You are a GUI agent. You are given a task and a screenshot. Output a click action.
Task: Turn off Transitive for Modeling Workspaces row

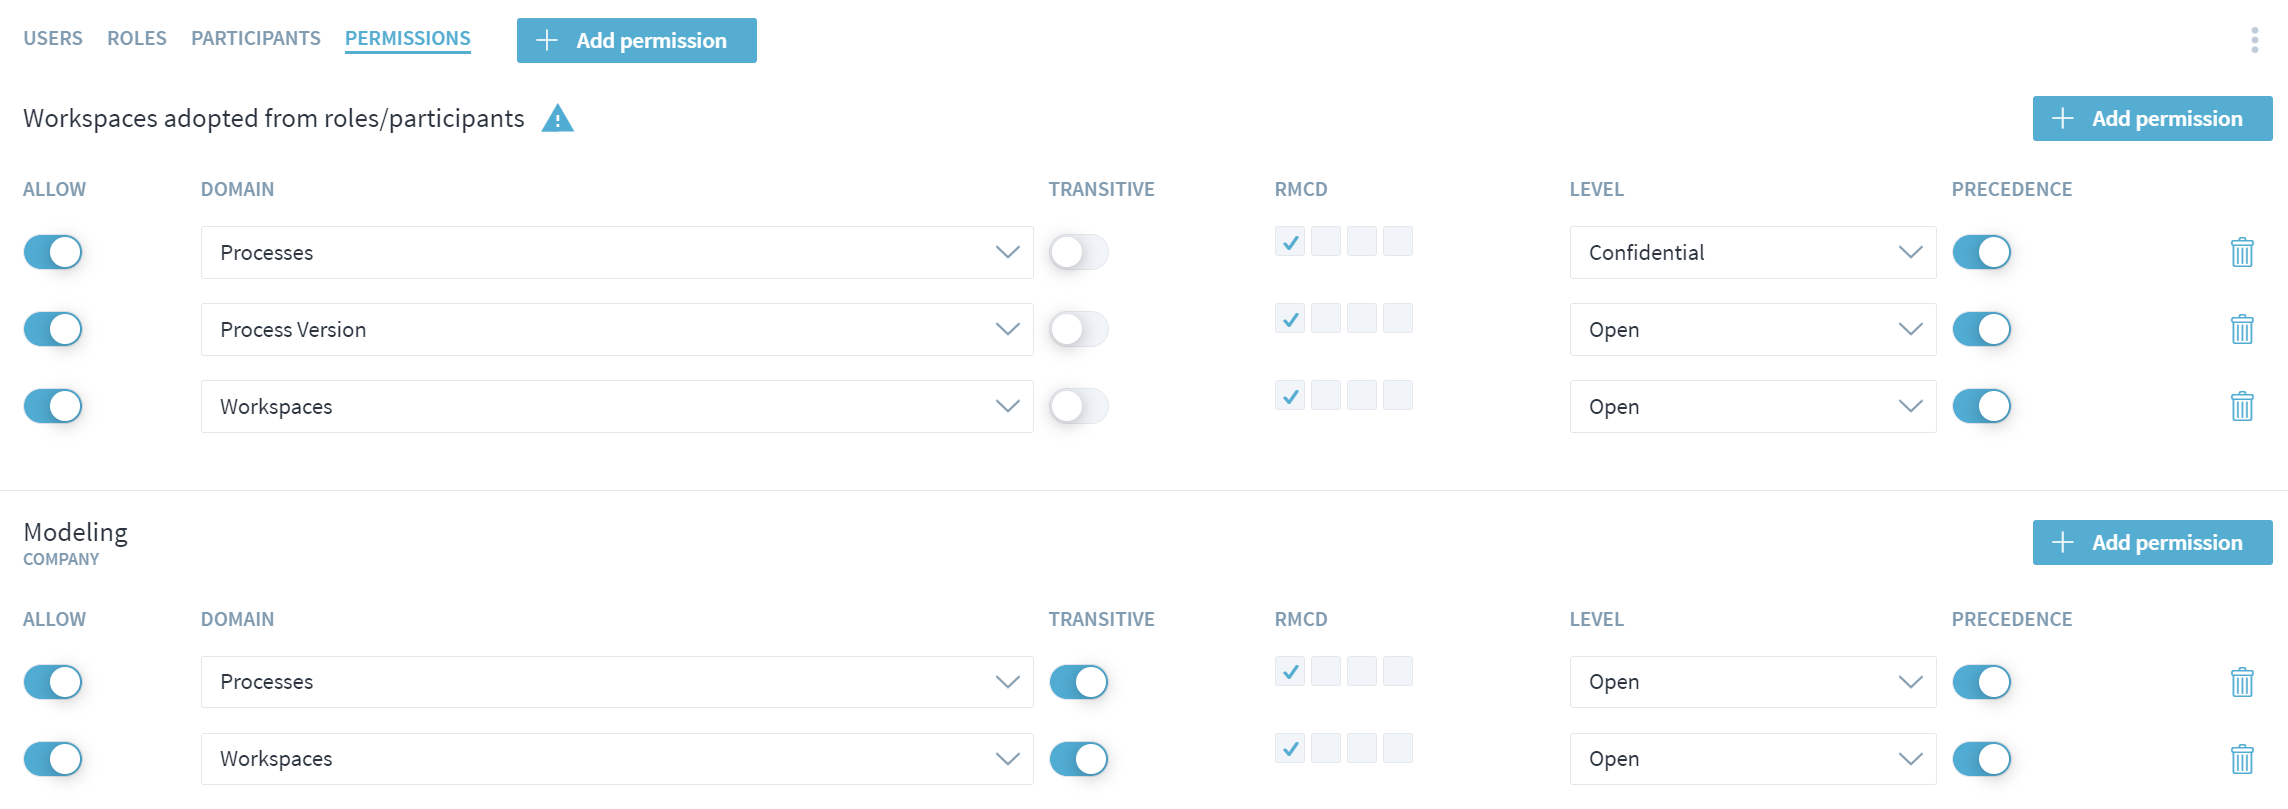(1078, 759)
